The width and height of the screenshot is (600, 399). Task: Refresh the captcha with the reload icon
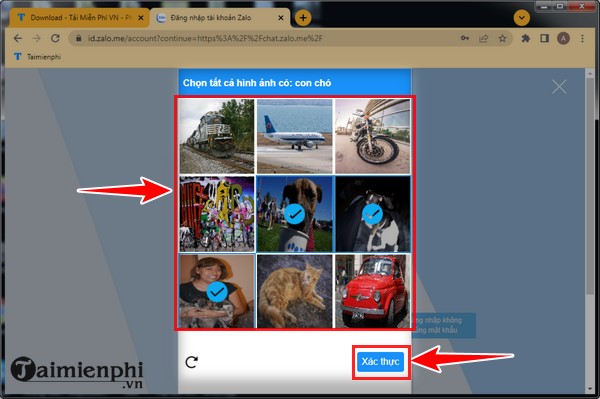point(191,362)
